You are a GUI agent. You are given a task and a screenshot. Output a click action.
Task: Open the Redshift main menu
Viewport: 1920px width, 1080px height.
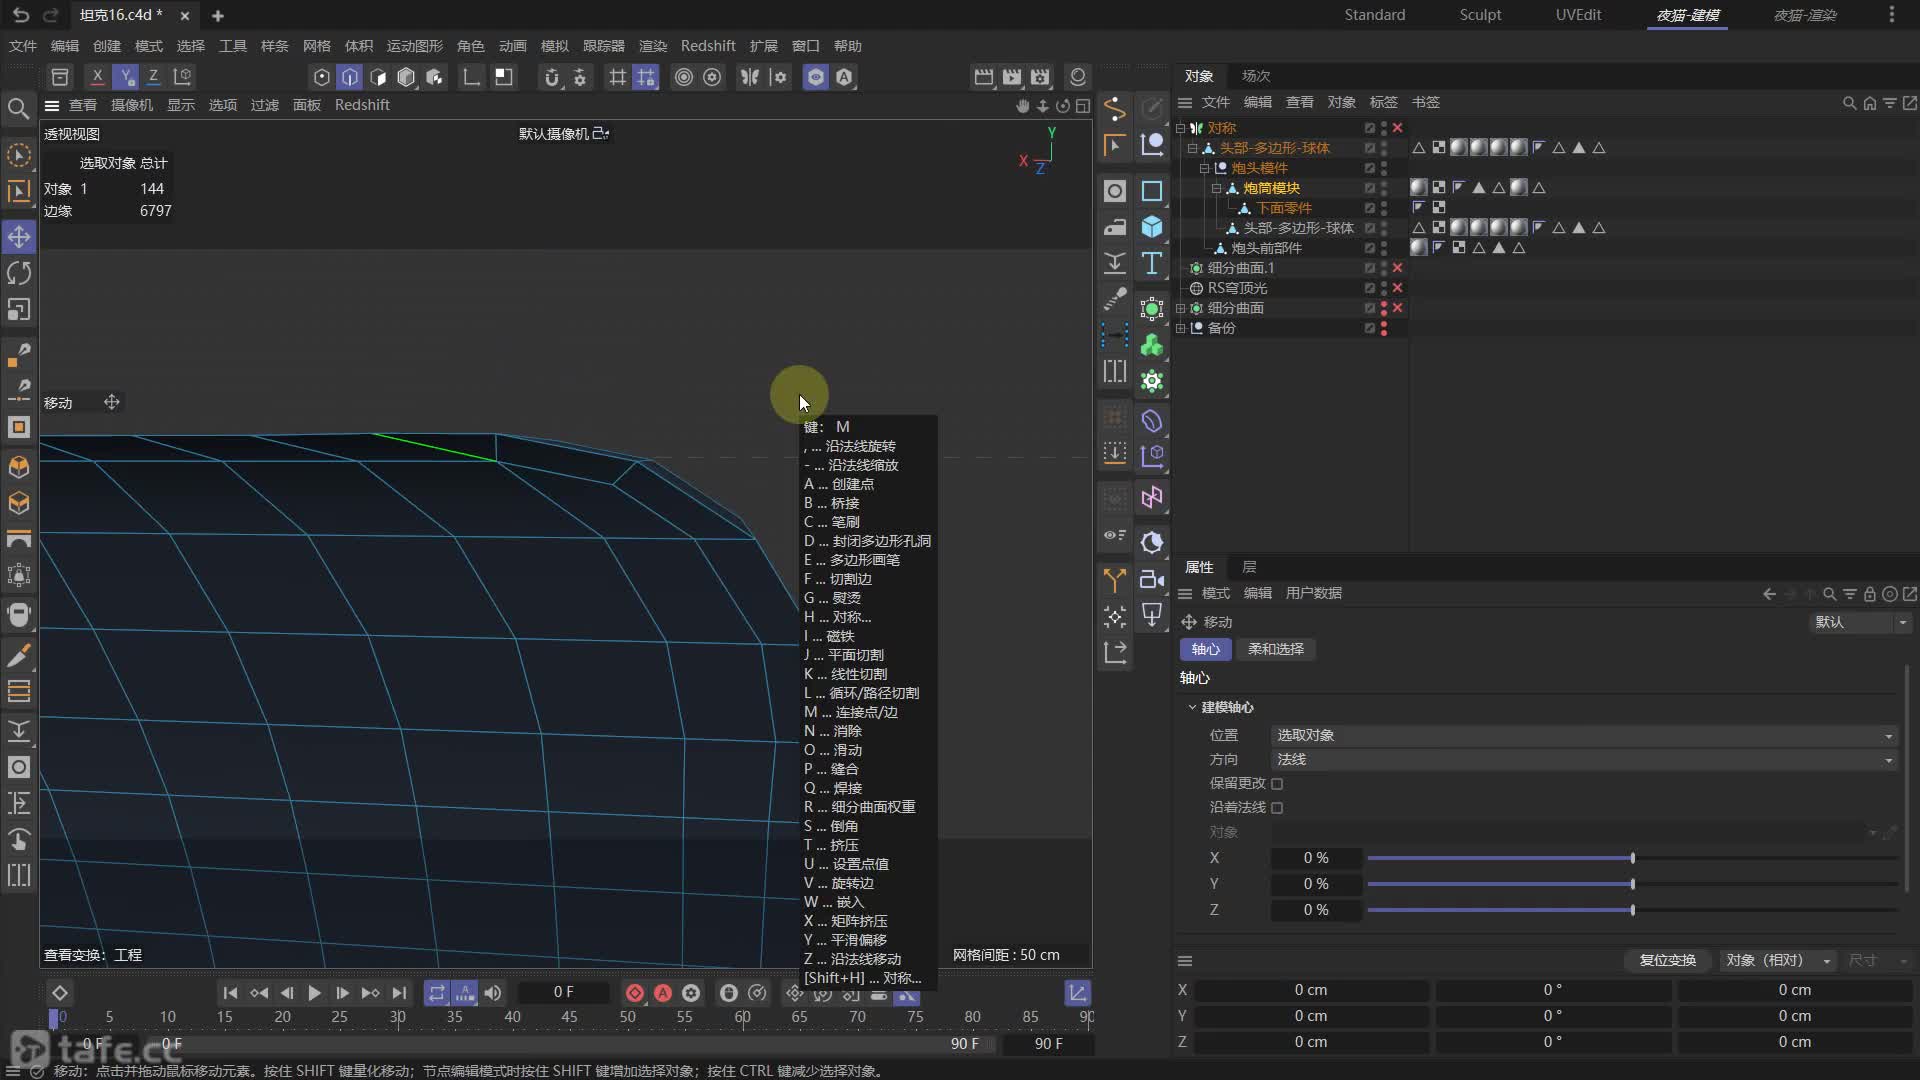pyautogui.click(x=708, y=46)
